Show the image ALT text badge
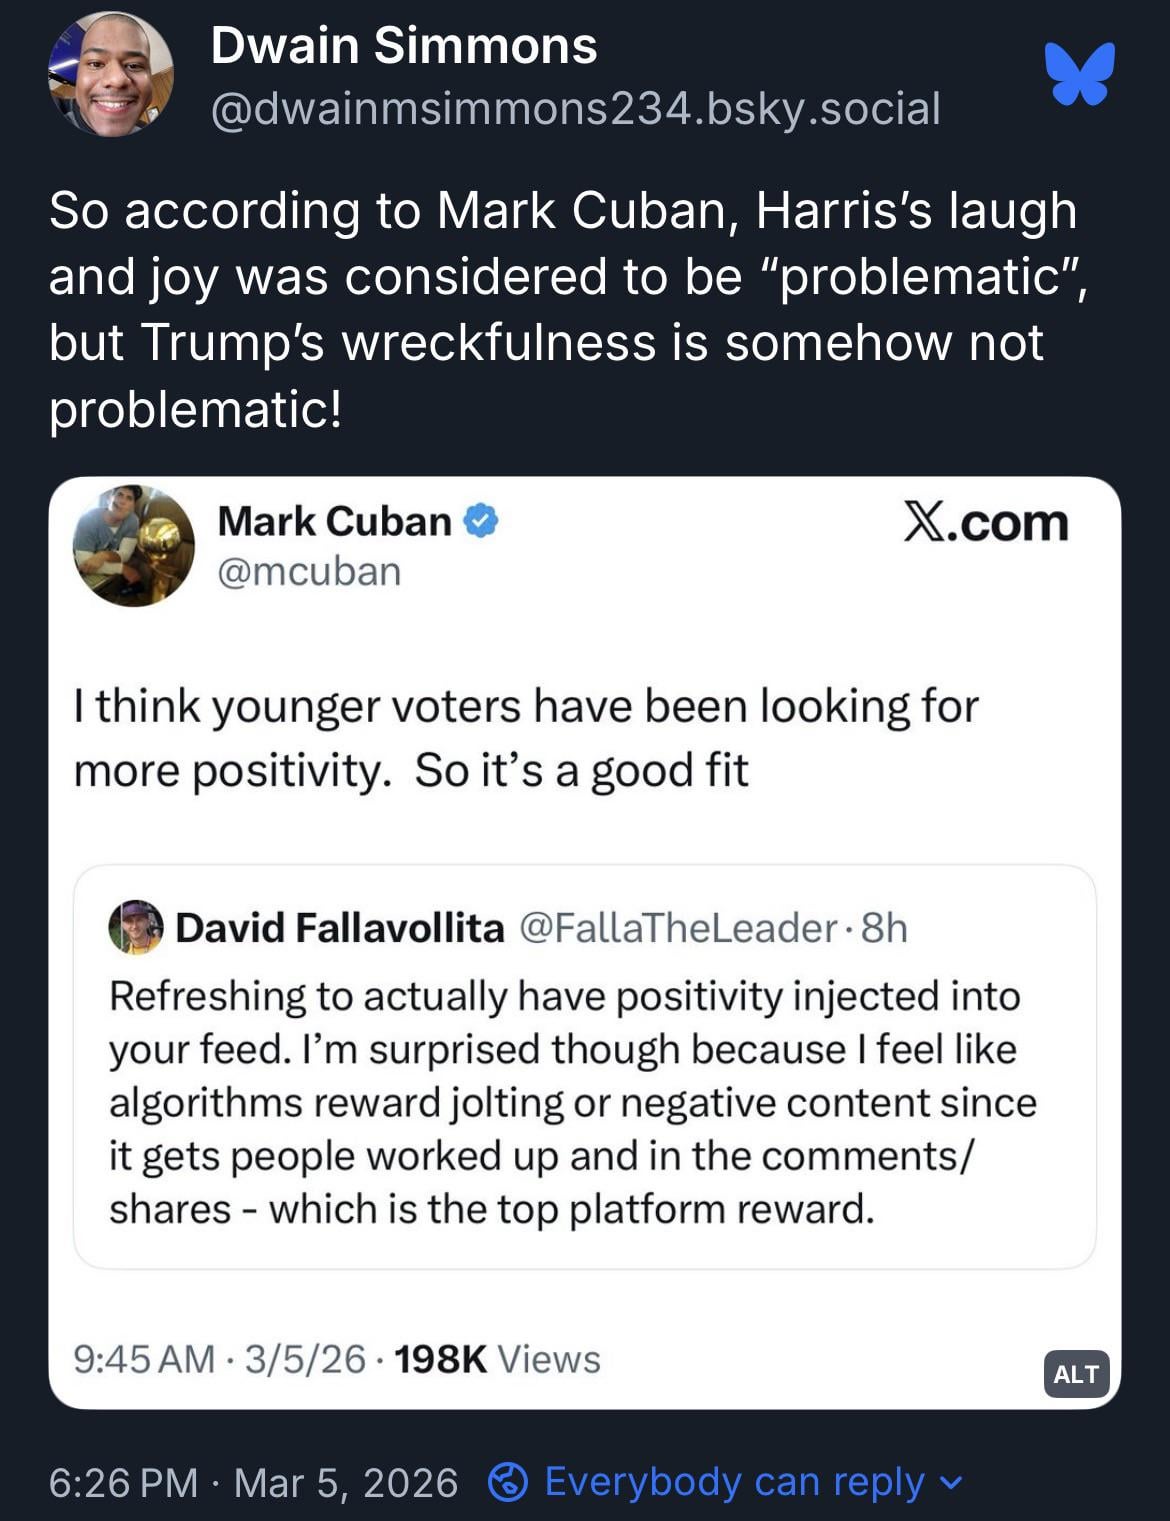 point(1076,1374)
